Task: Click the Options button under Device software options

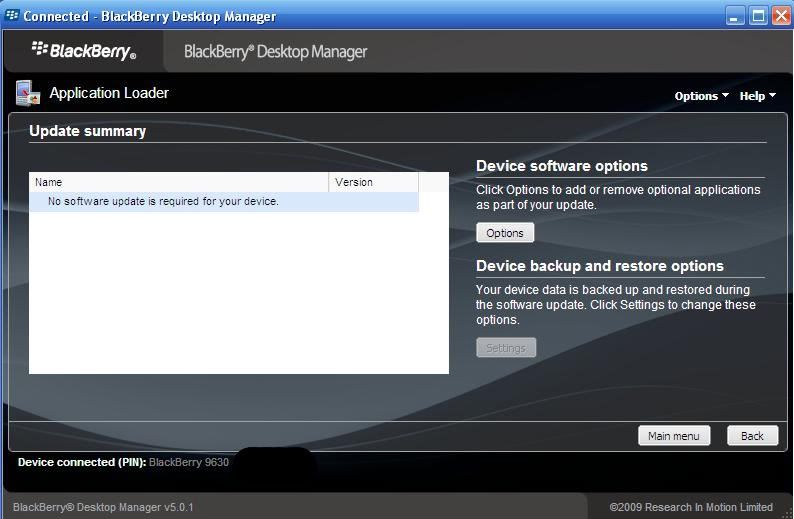Action: tap(505, 233)
